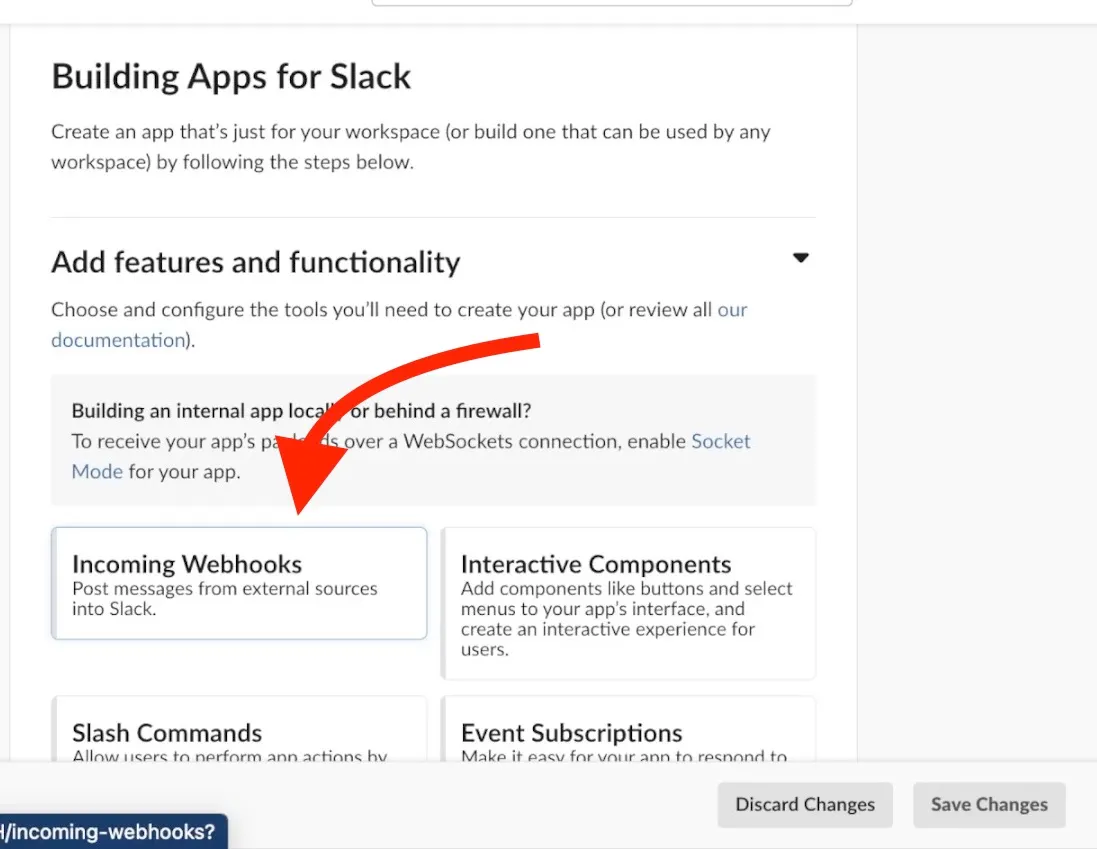Viewport: 1097px width, 849px height.
Task: Click the 'Create an app' intro paragraph
Action: (410, 146)
